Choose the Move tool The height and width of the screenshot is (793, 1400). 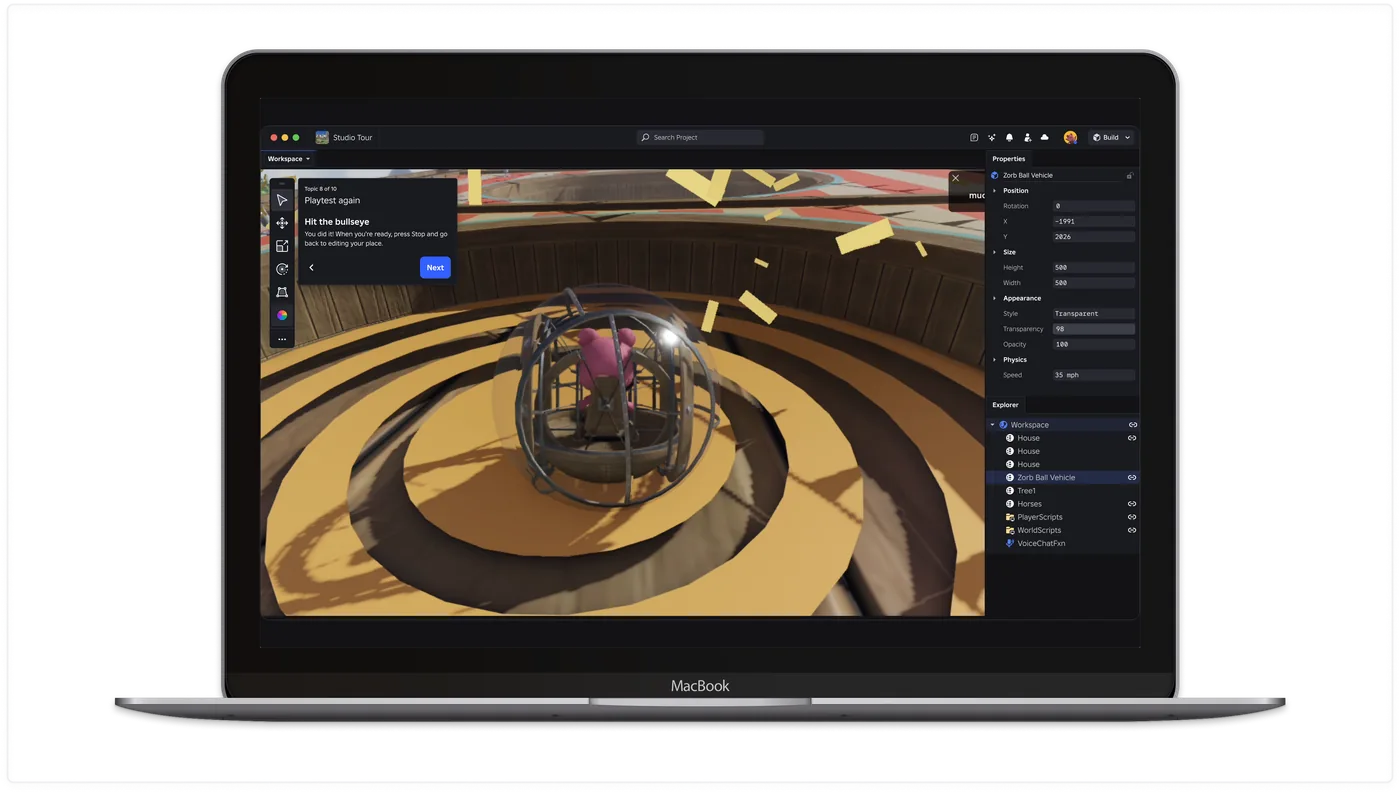(282, 223)
